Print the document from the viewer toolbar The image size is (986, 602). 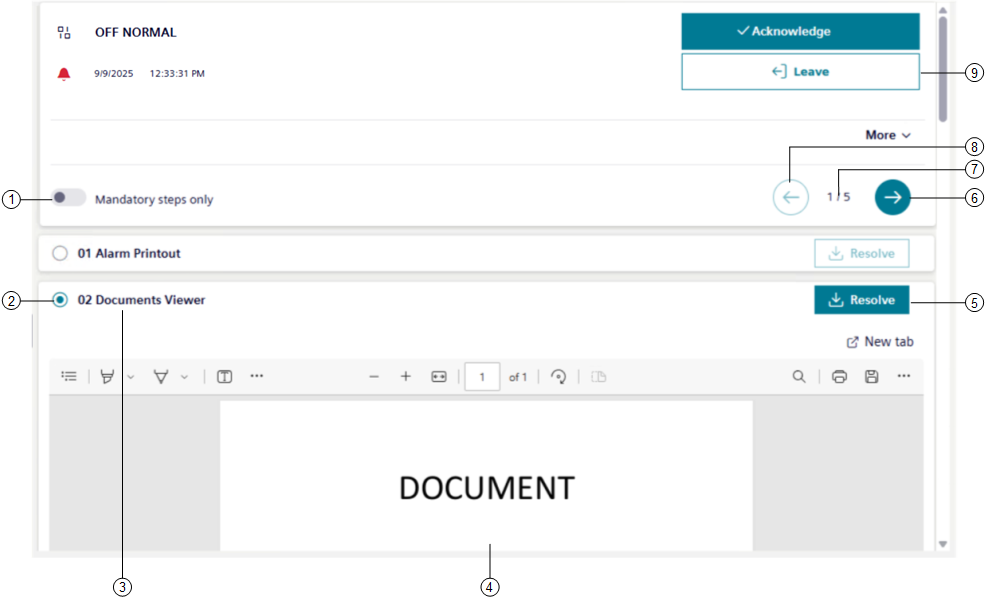click(x=840, y=377)
